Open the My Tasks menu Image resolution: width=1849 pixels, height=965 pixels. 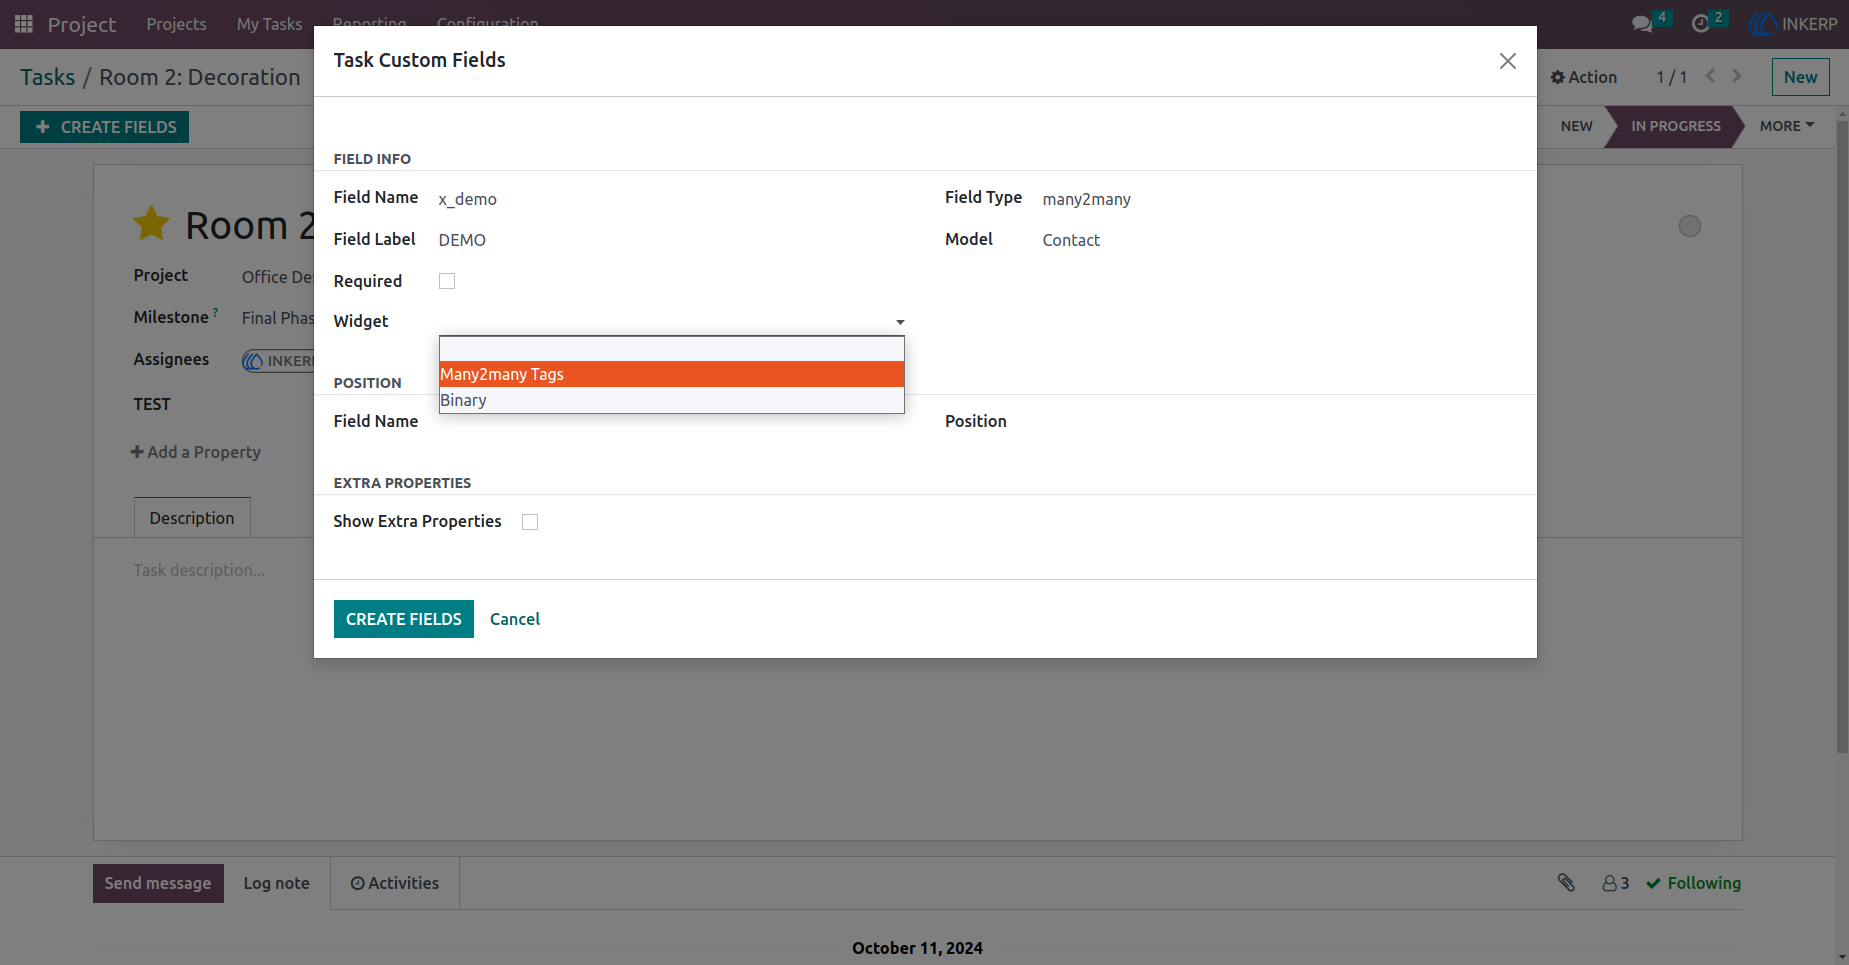(269, 24)
